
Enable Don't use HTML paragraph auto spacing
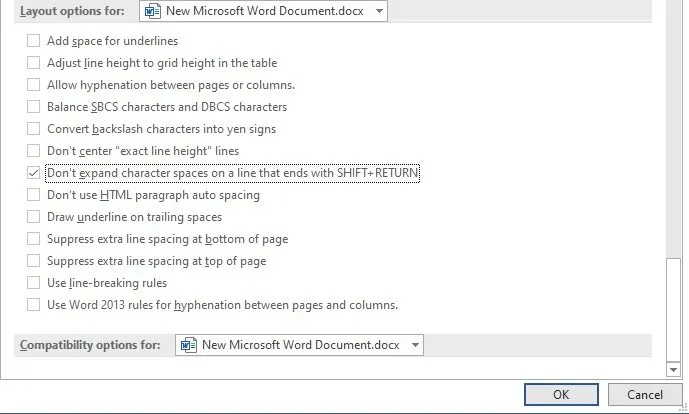[34, 195]
